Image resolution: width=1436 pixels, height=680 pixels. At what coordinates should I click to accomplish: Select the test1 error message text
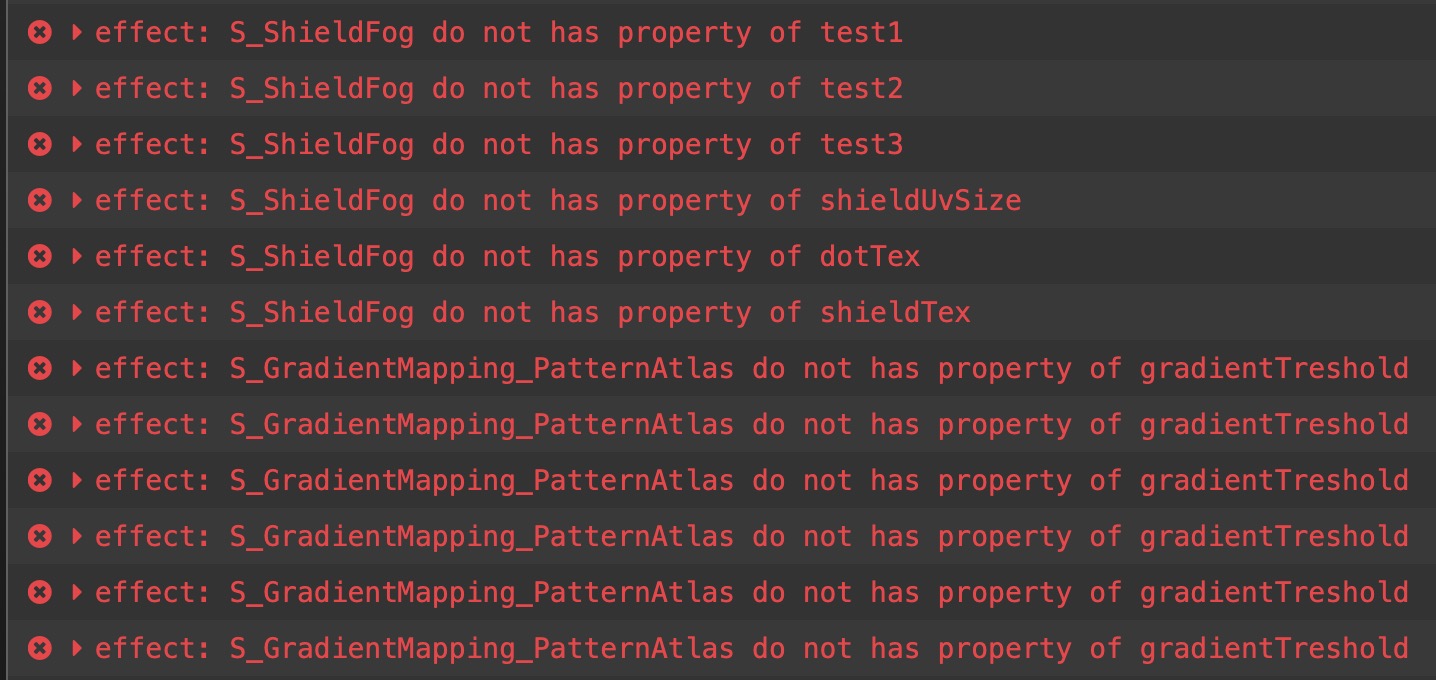pyautogui.click(x=498, y=33)
